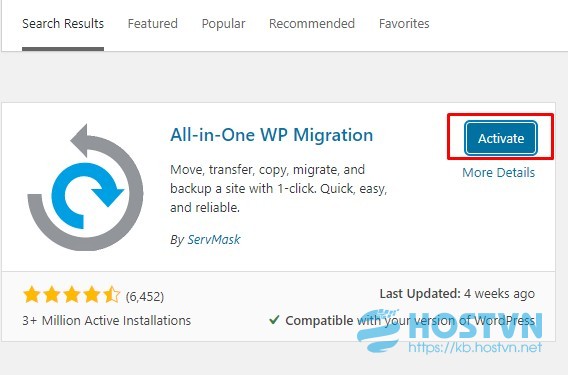Switch to the Popular tab

(223, 24)
